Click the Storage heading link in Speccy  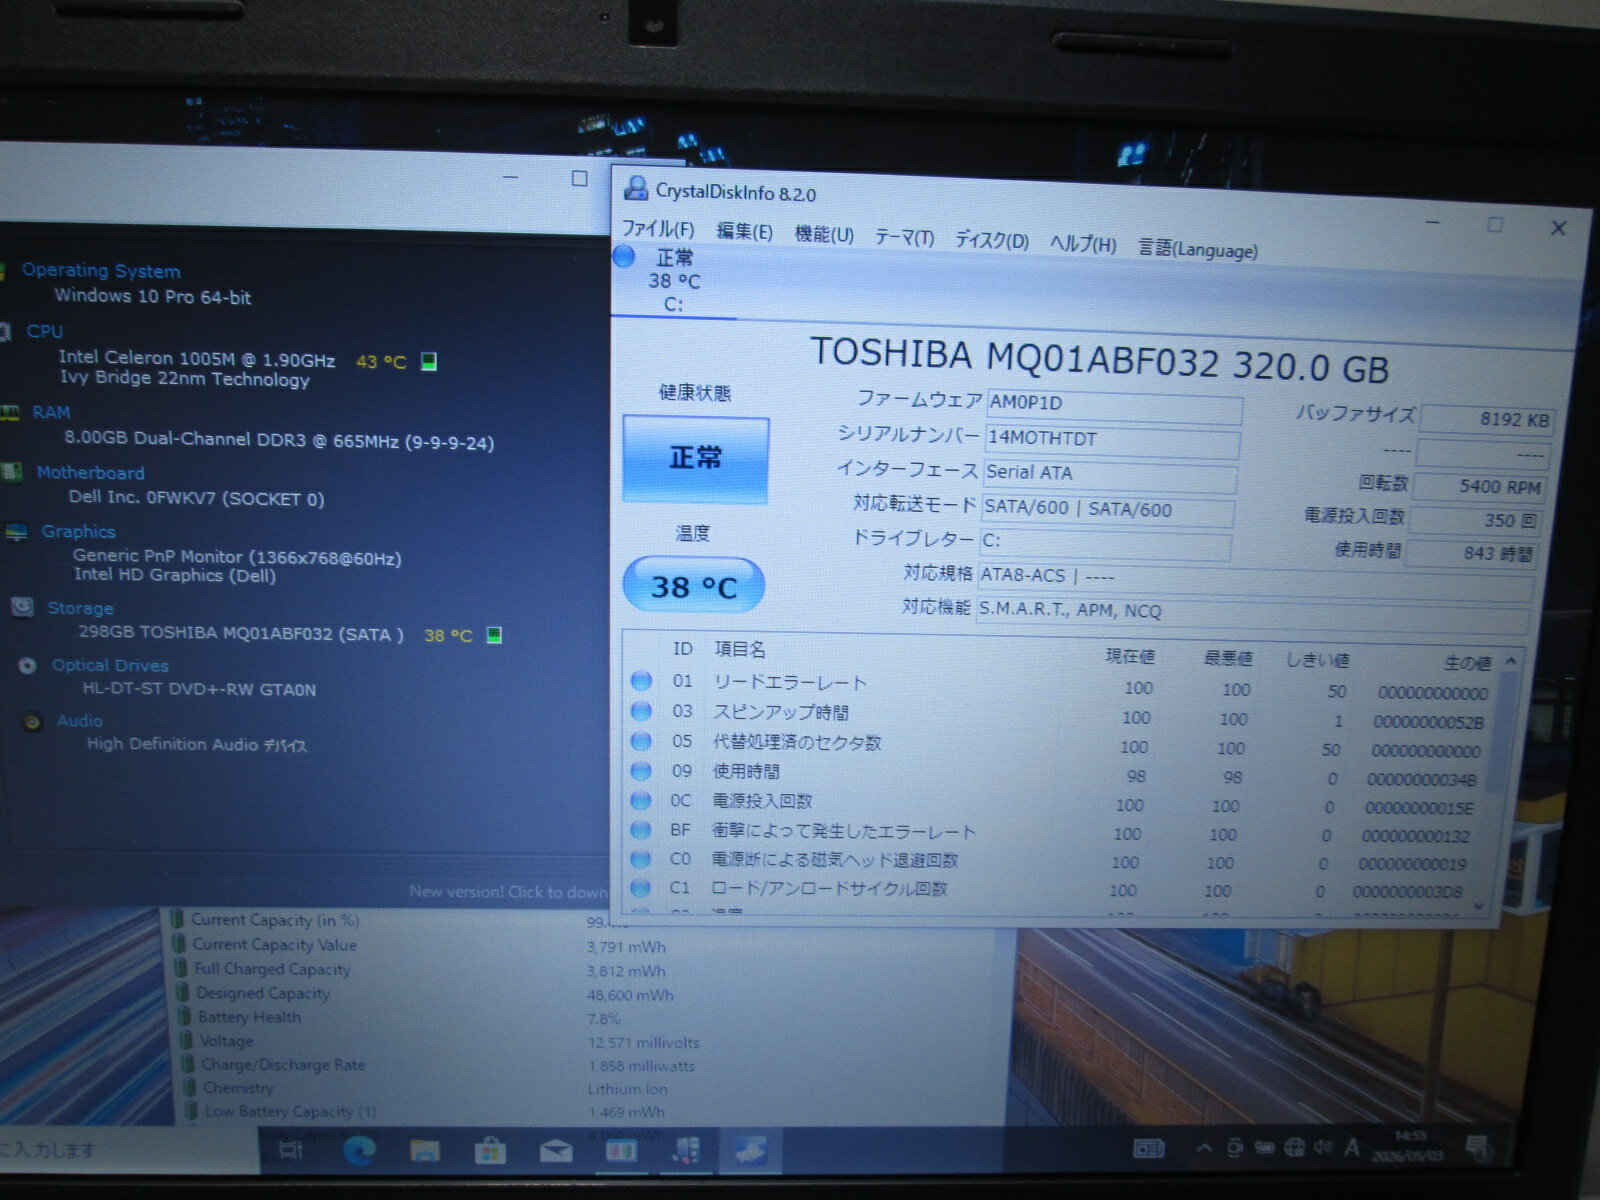pyautogui.click(x=80, y=608)
